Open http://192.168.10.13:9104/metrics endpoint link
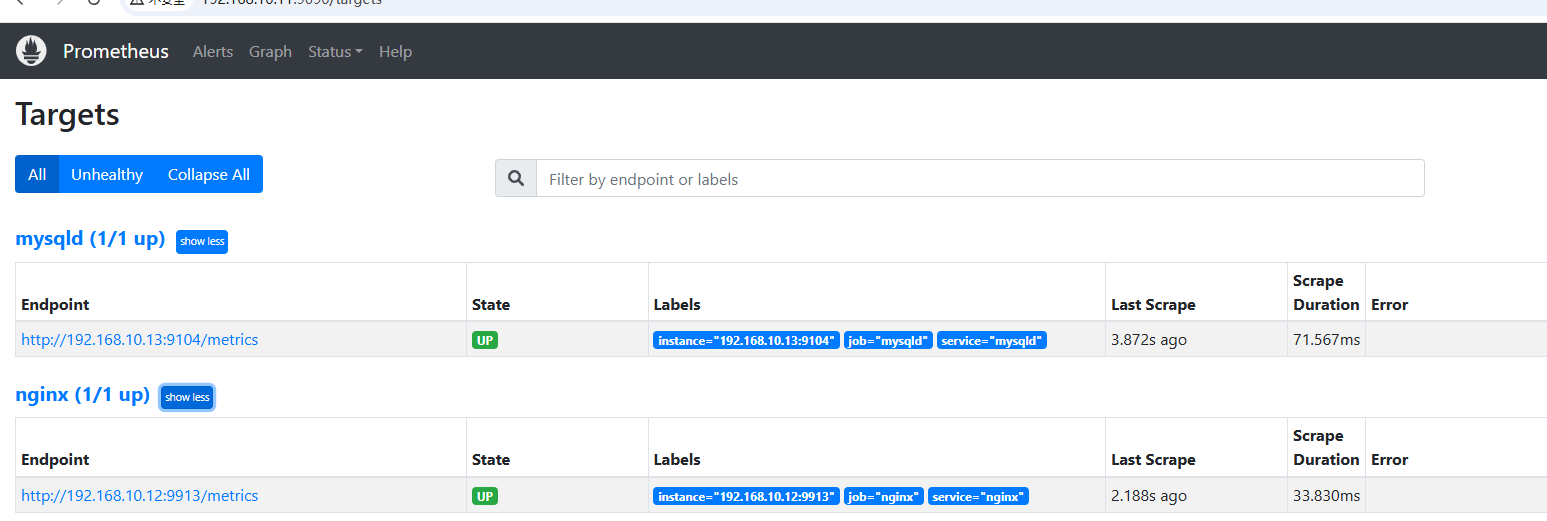Screen dimensions: 1547x521 pyautogui.click(x=140, y=339)
